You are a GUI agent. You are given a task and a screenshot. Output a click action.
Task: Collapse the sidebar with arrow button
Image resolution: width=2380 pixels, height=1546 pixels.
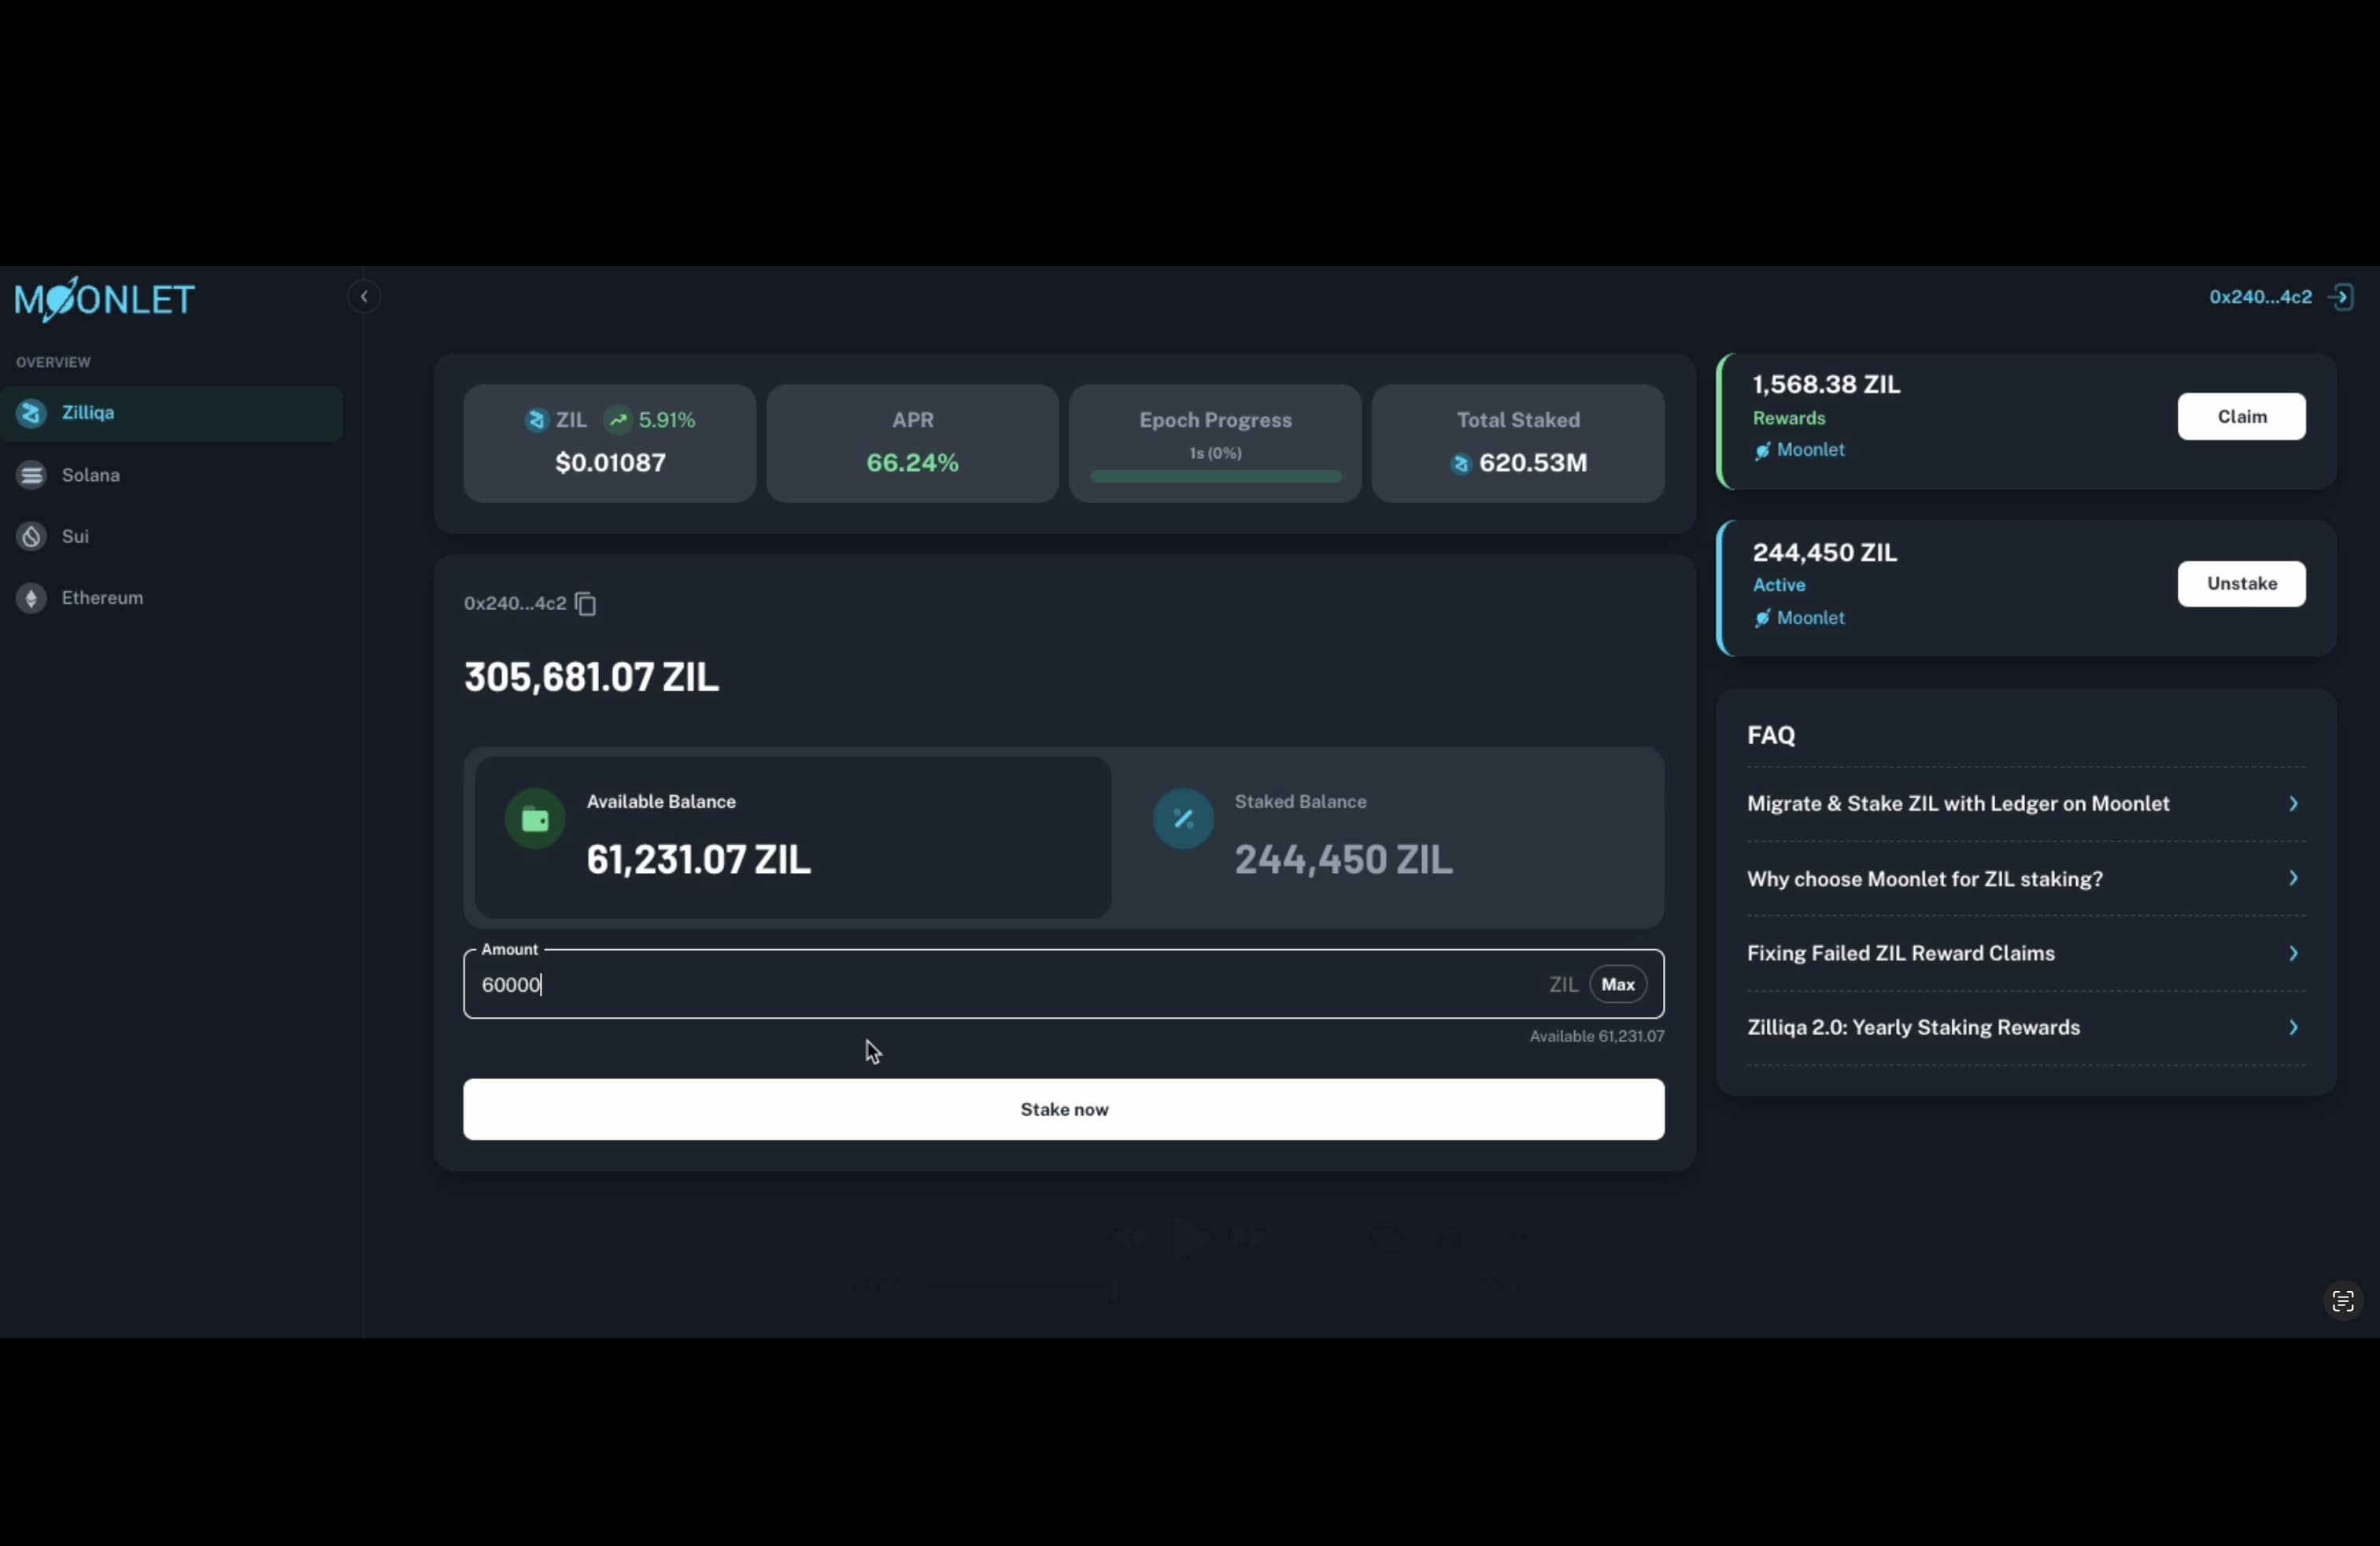pos(364,297)
